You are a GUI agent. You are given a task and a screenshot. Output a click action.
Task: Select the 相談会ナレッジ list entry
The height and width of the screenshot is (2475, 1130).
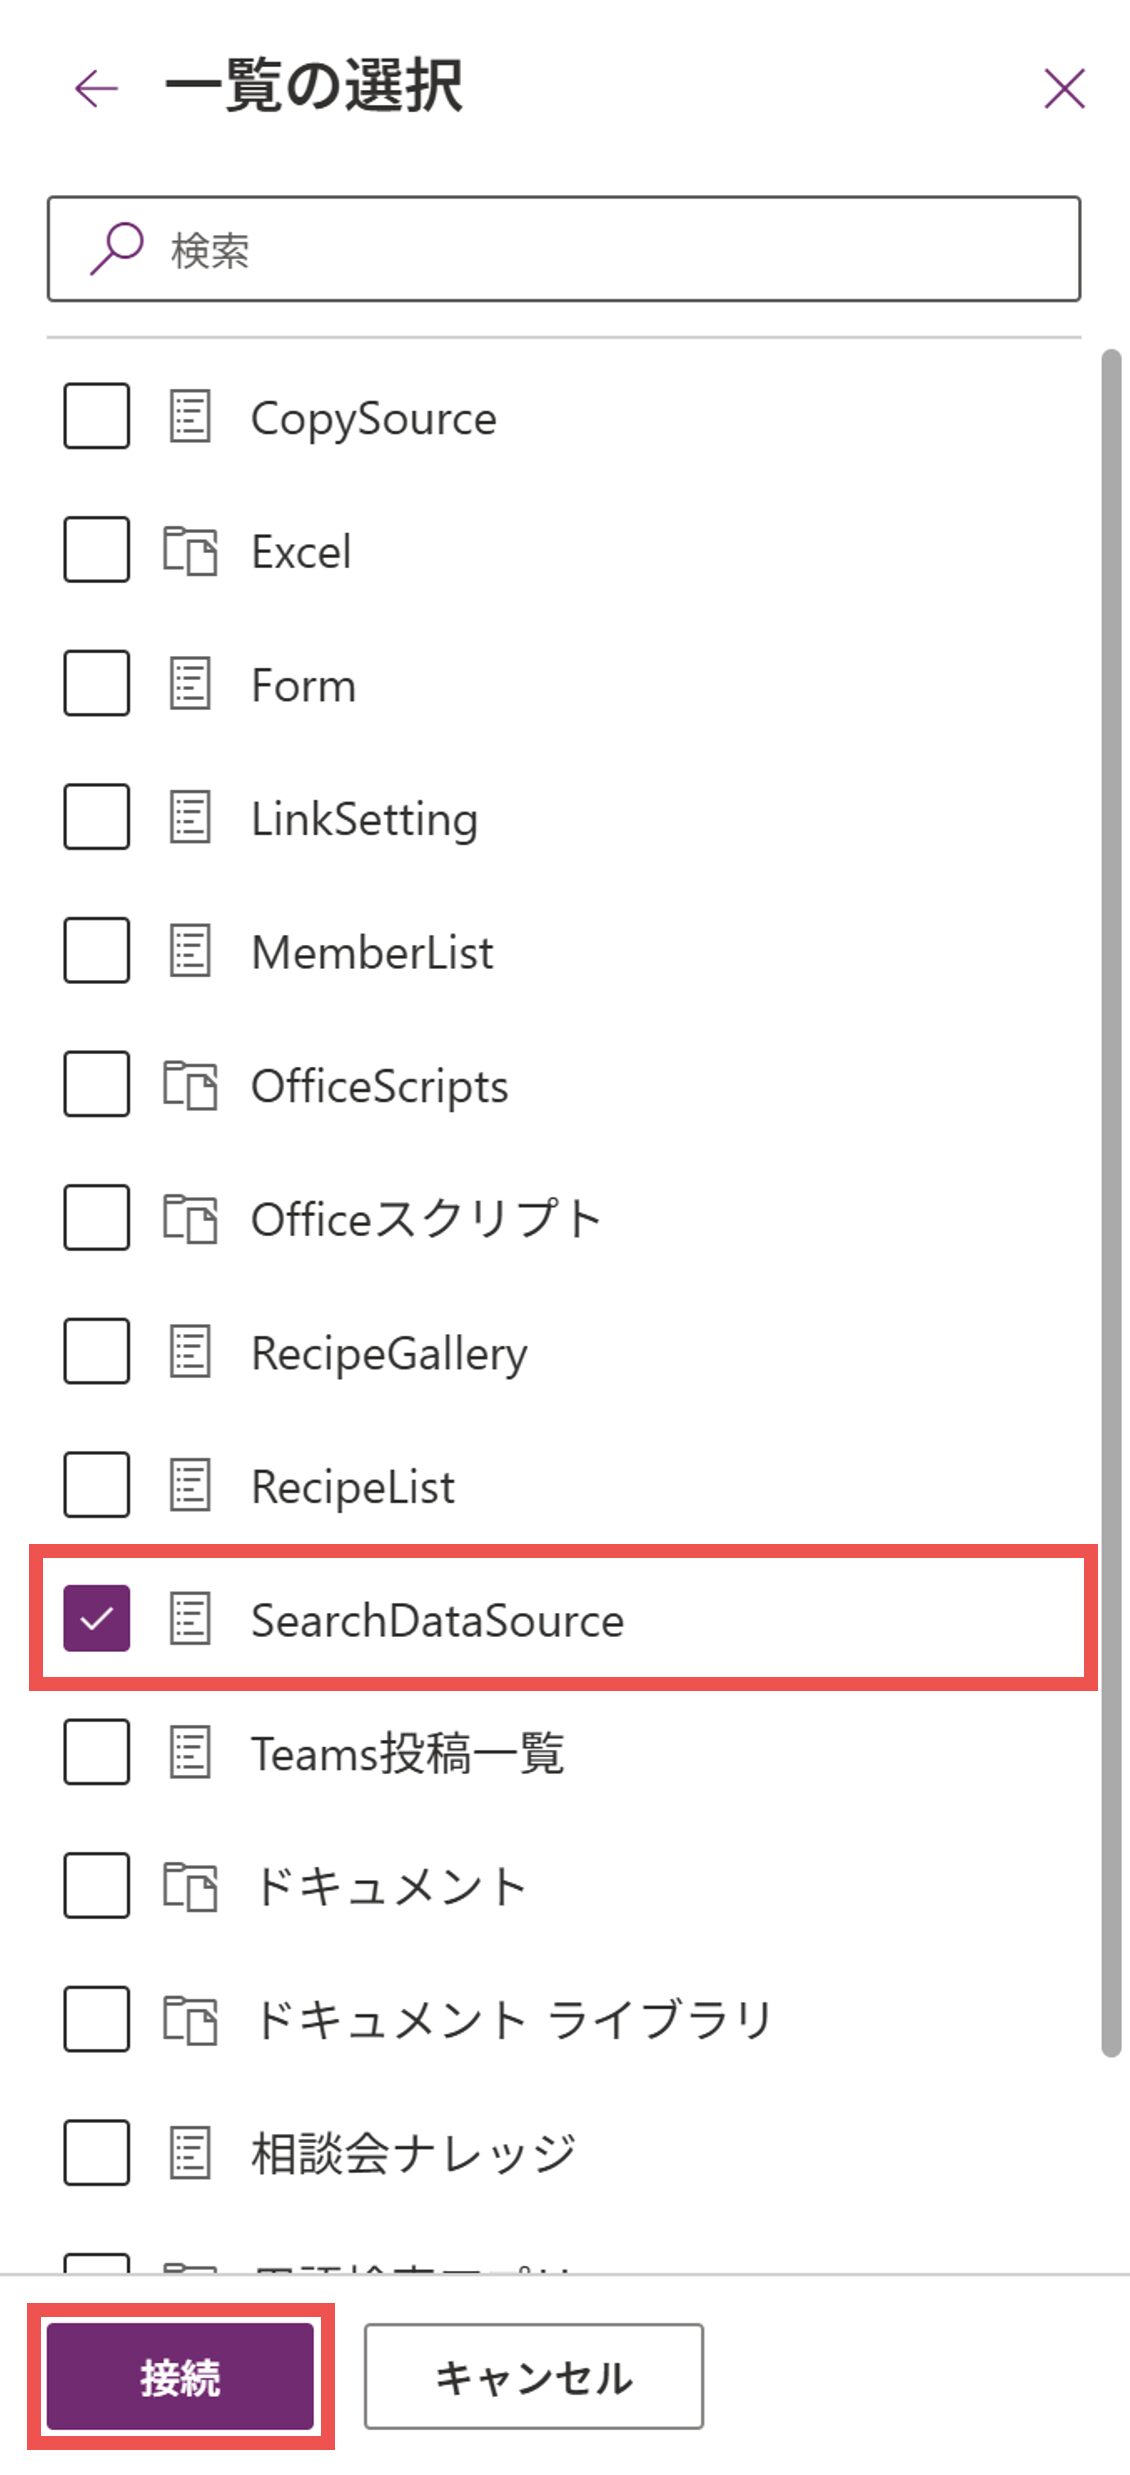tap(413, 2153)
